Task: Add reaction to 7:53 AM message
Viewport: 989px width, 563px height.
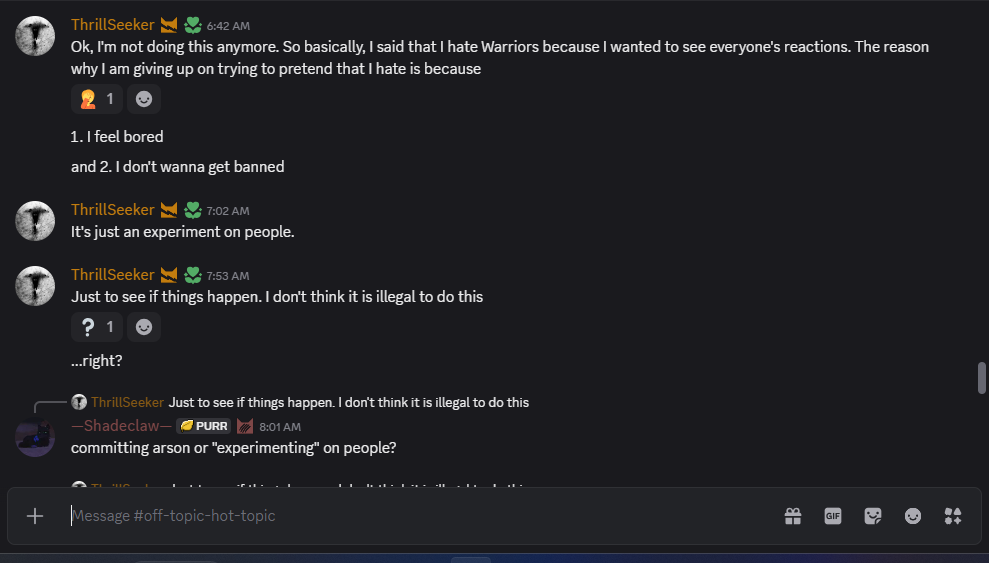Action: (145, 327)
